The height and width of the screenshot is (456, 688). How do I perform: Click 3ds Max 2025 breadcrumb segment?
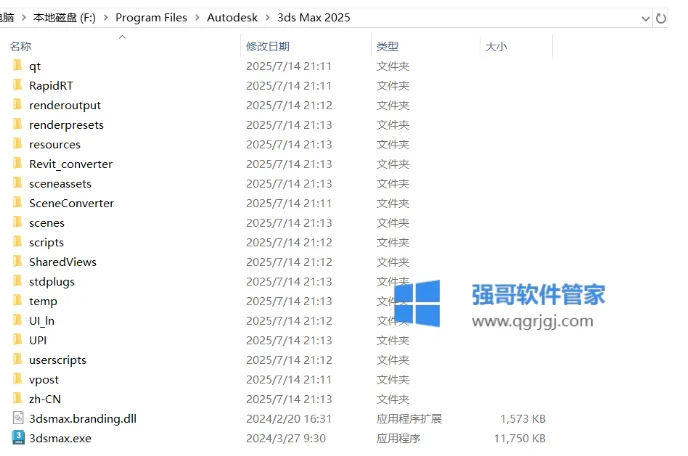314,18
